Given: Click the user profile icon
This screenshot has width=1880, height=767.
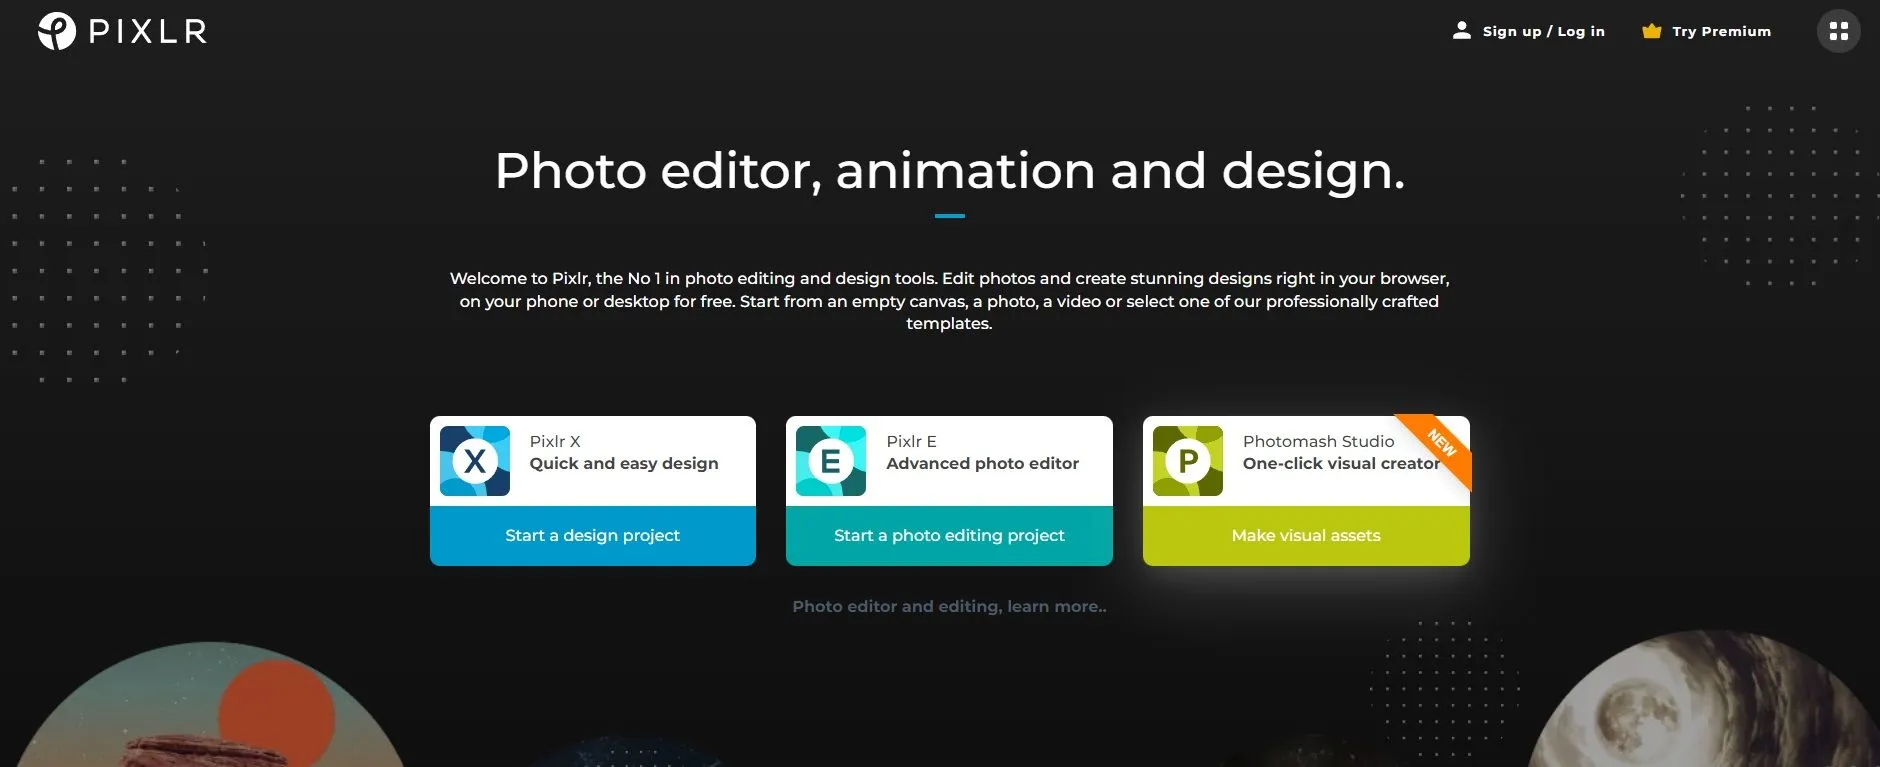Looking at the screenshot, I should coord(1461,31).
